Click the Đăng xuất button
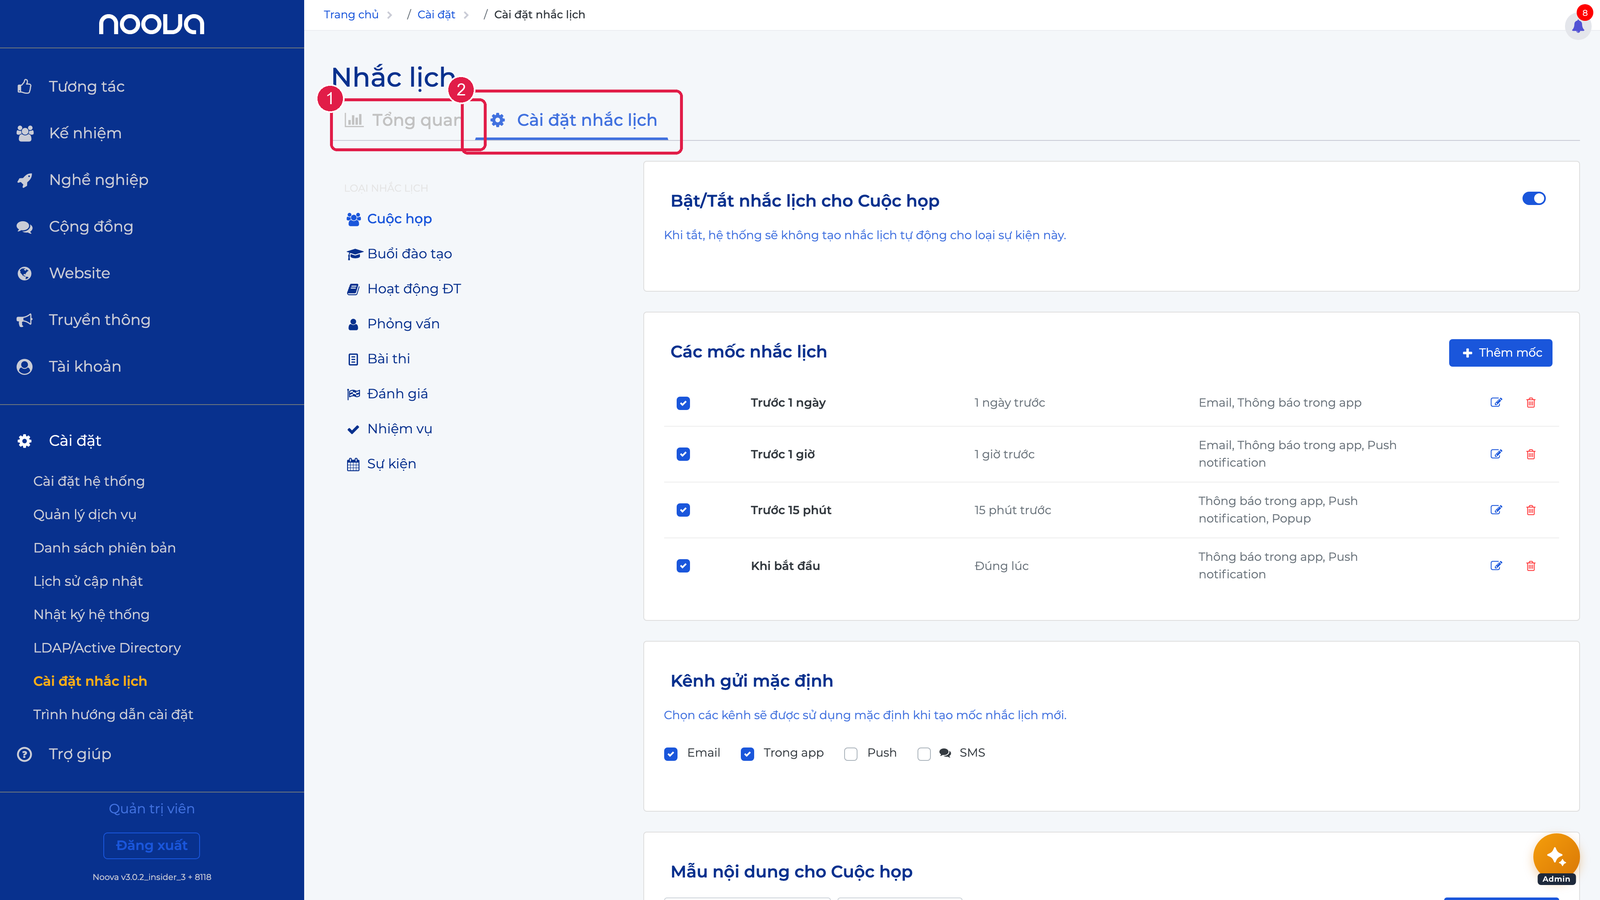Image resolution: width=1600 pixels, height=900 pixels. tap(152, 846)
